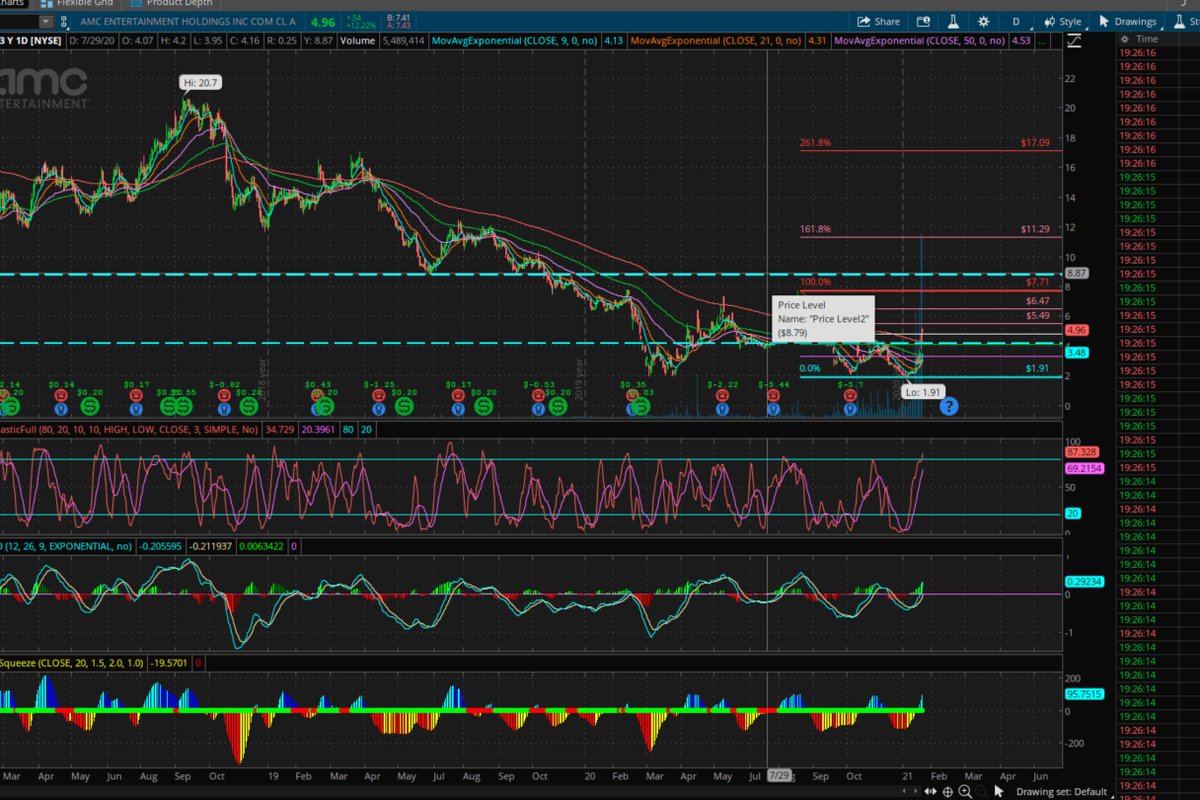Open the Studies beaker icon on top toolbar

(954, 21)
